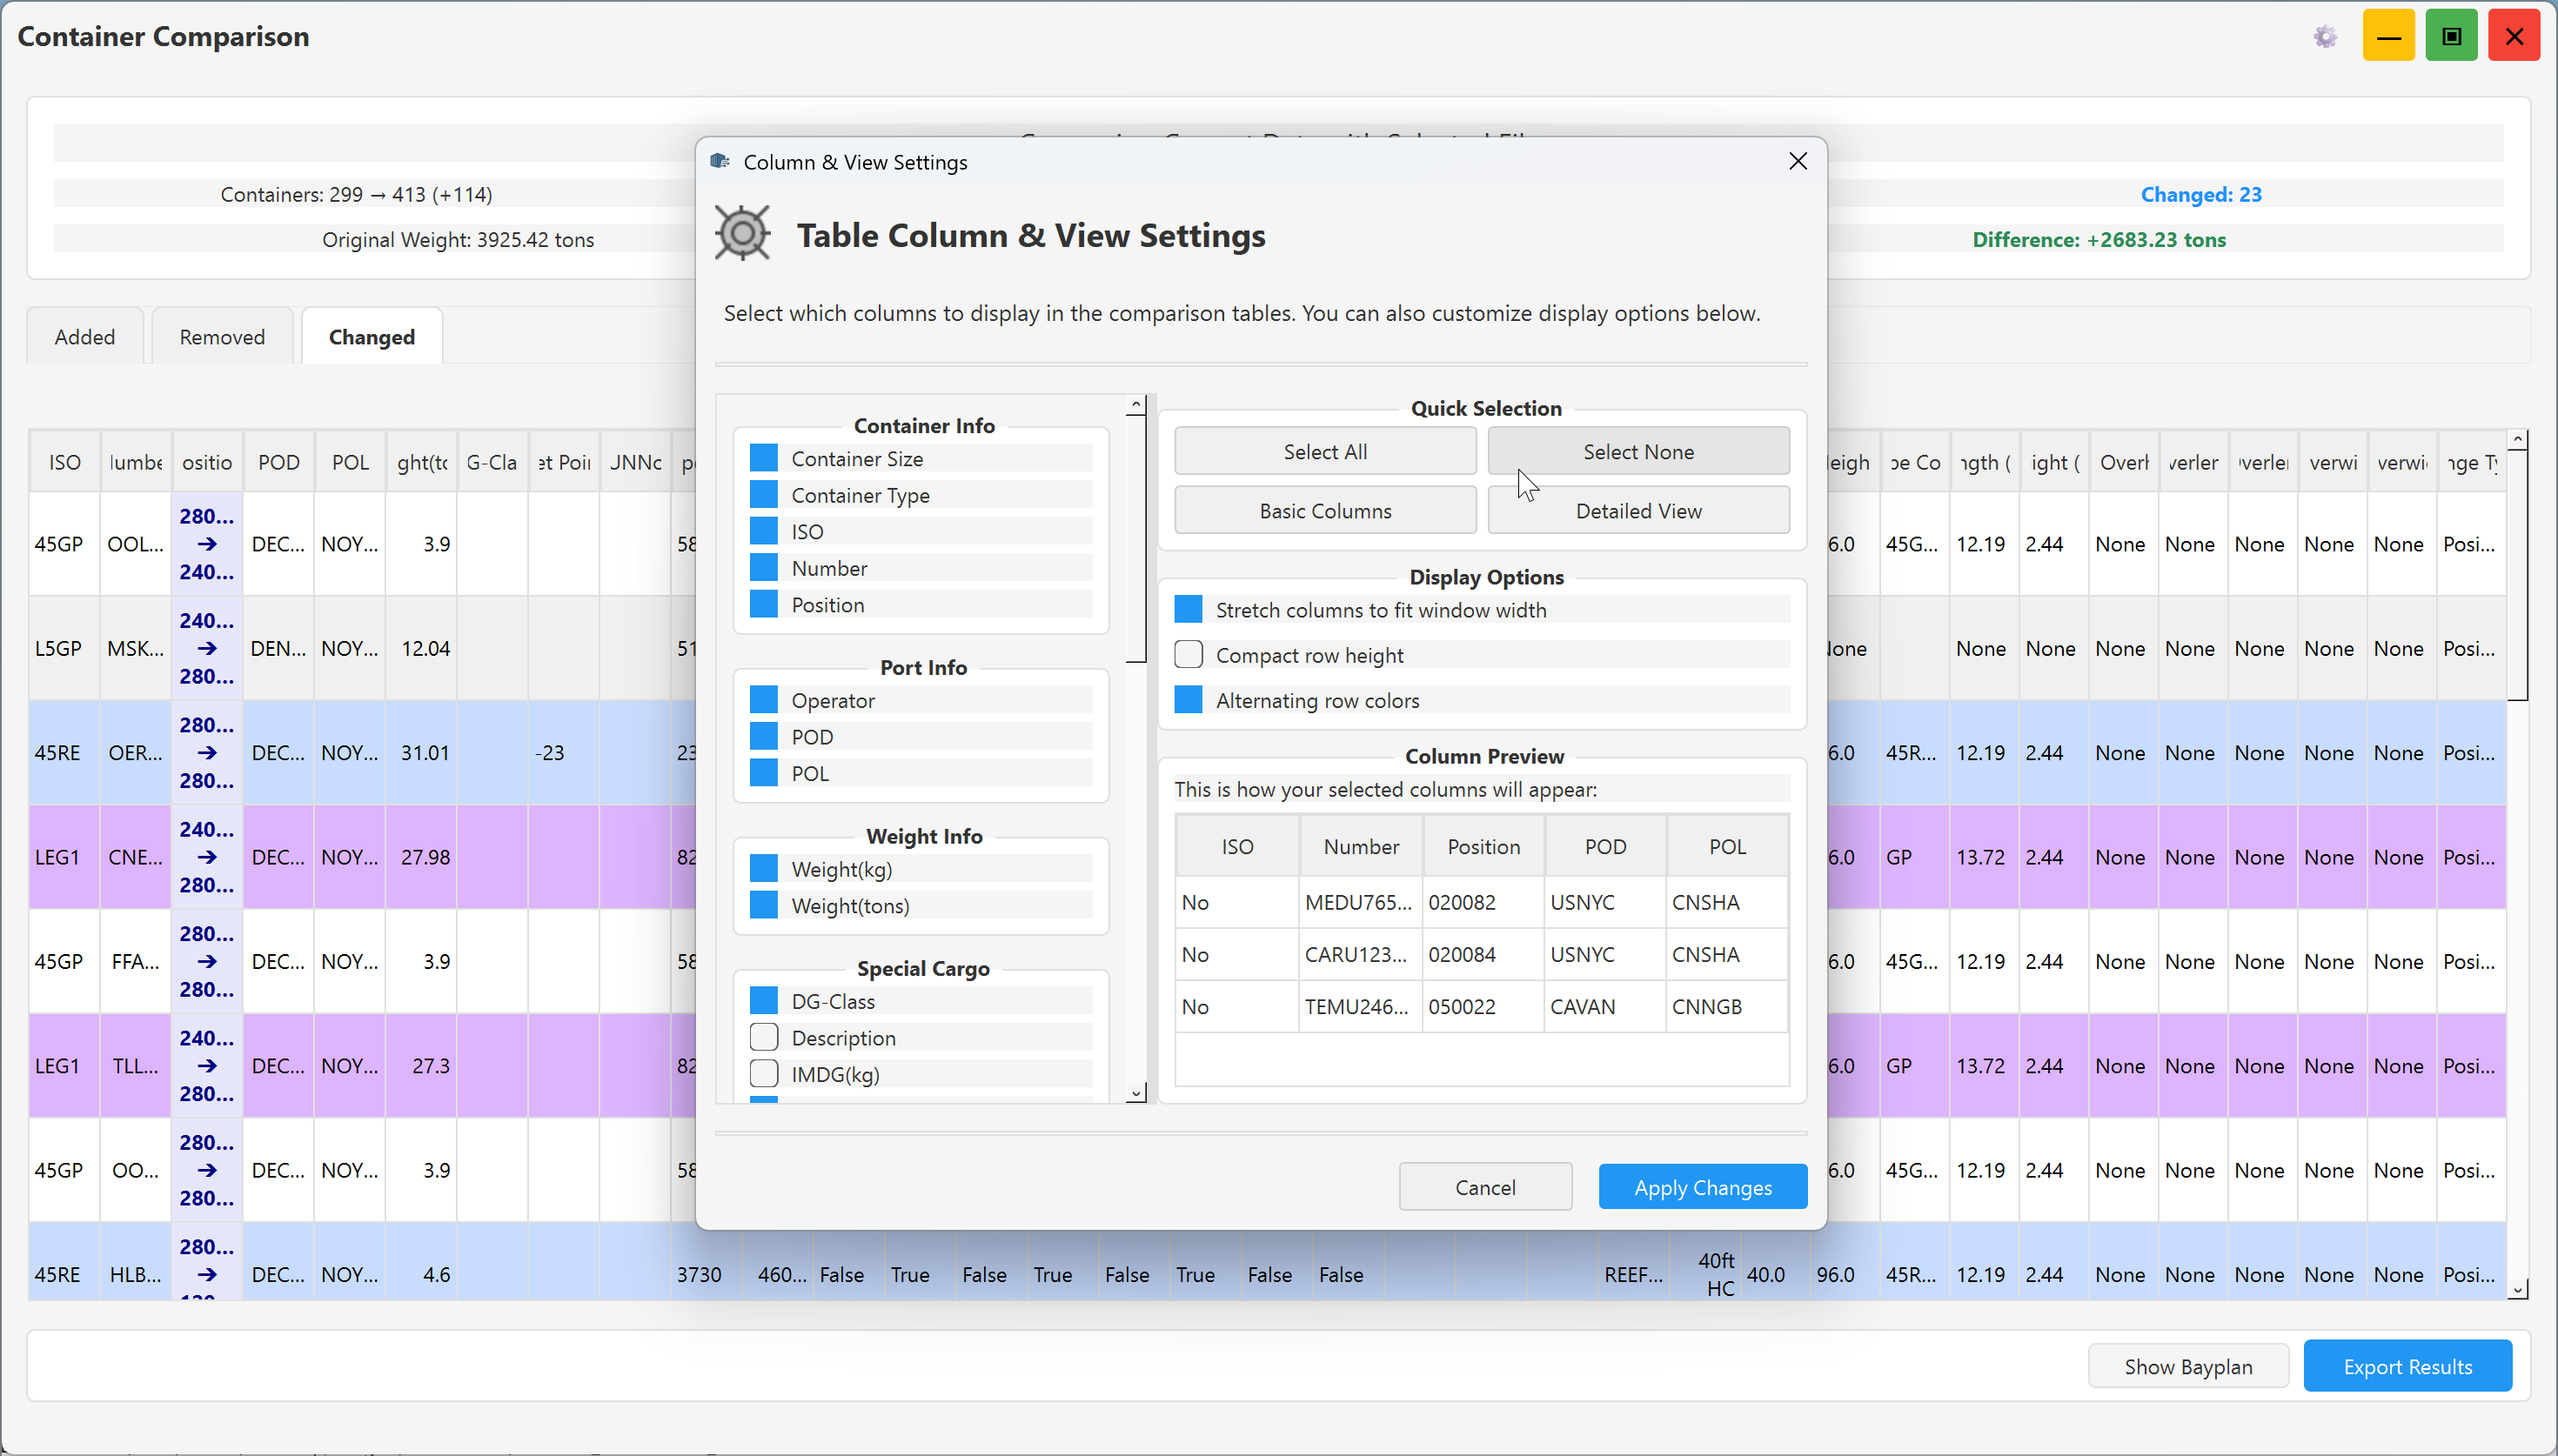Click the ISO column header in main table
2558x1456 pixels.
pos(65,462)
